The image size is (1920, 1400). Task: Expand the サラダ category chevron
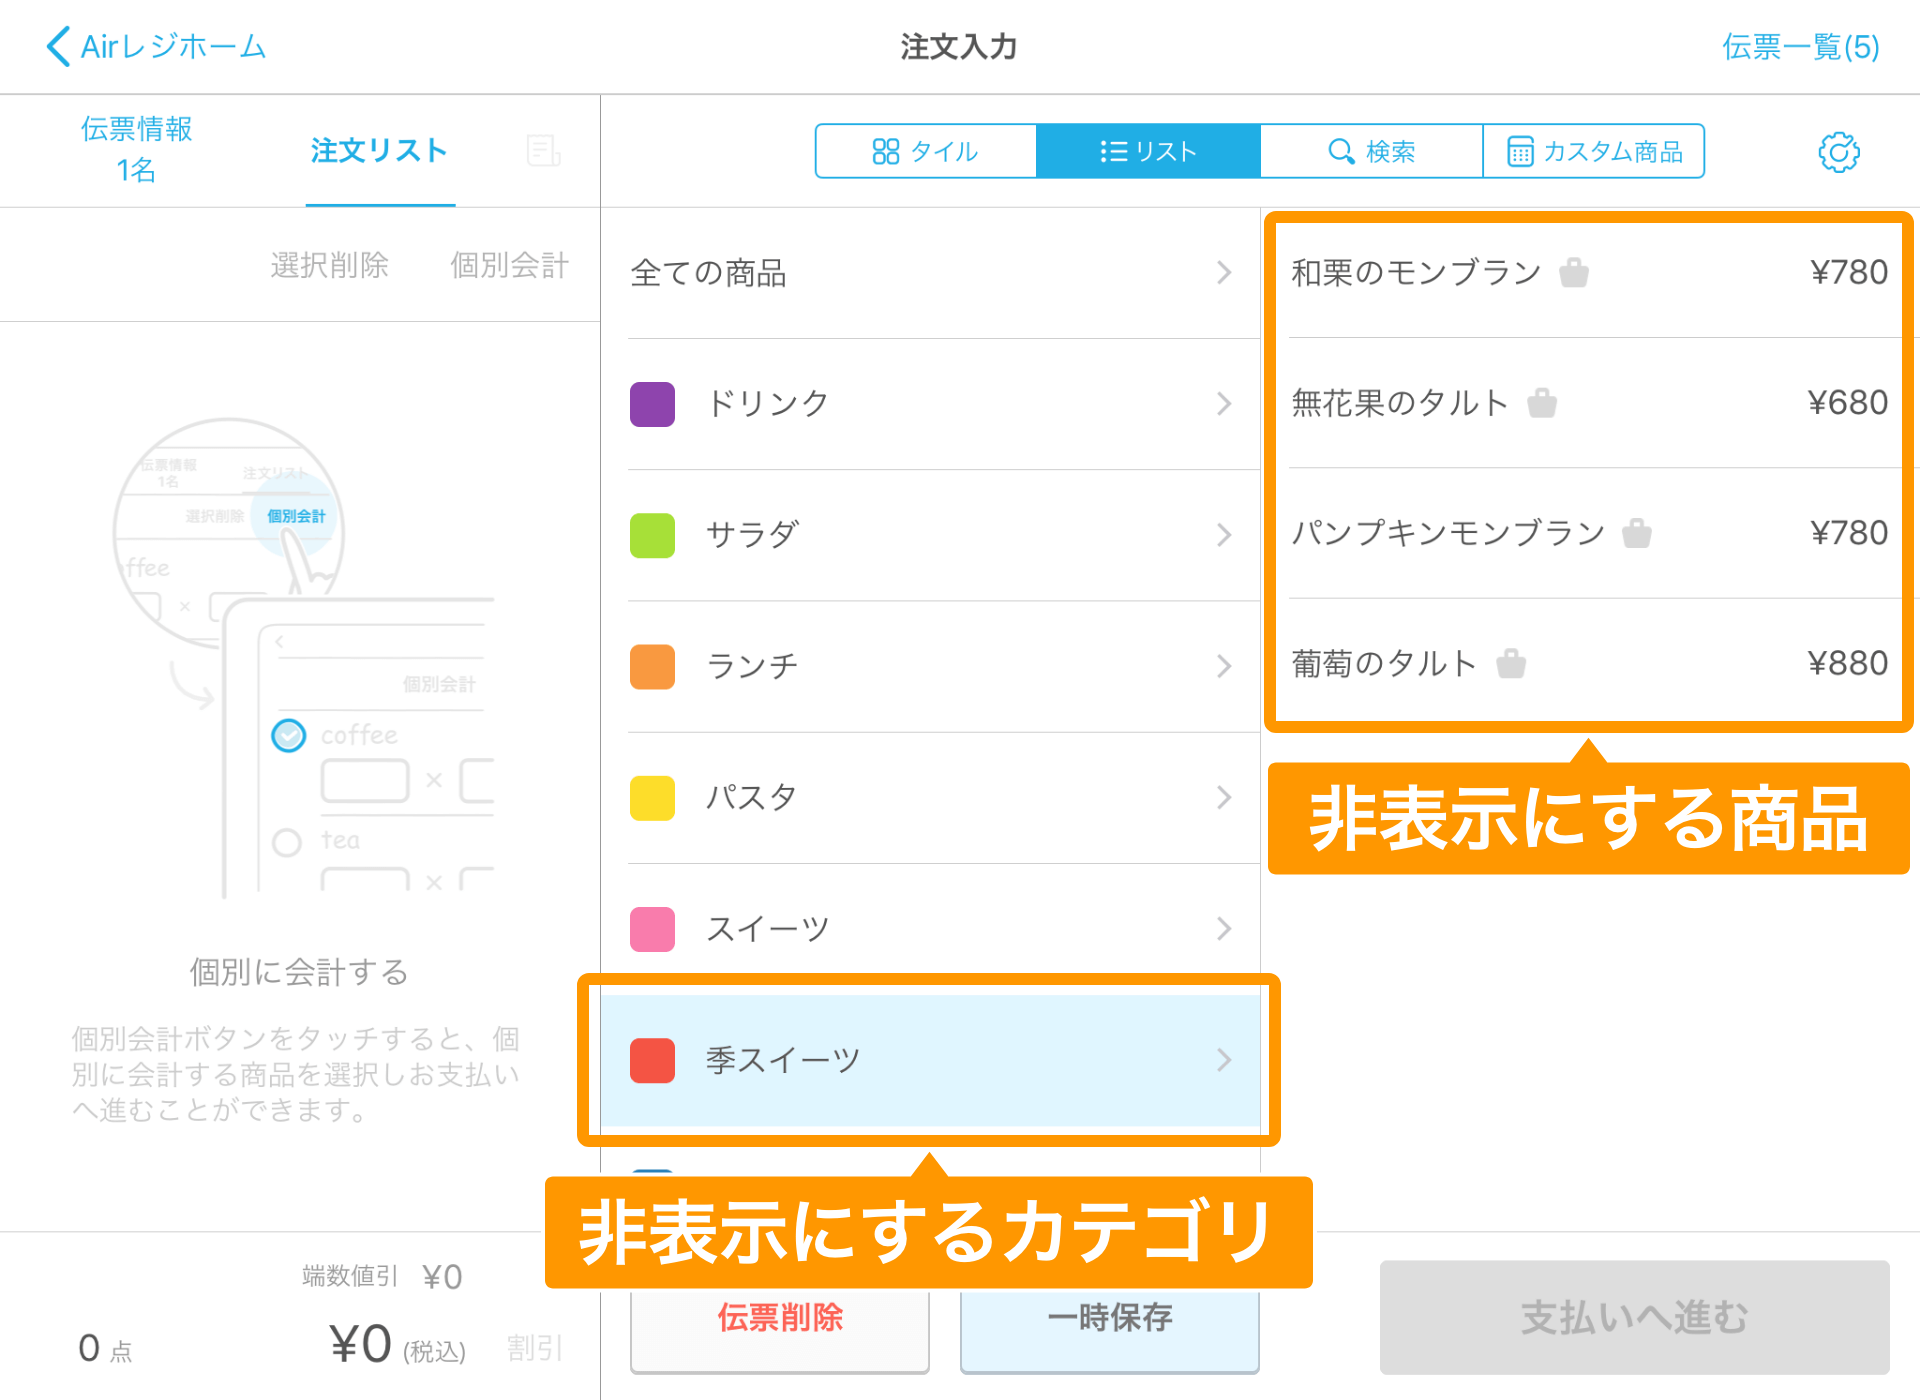[1224, 535]
